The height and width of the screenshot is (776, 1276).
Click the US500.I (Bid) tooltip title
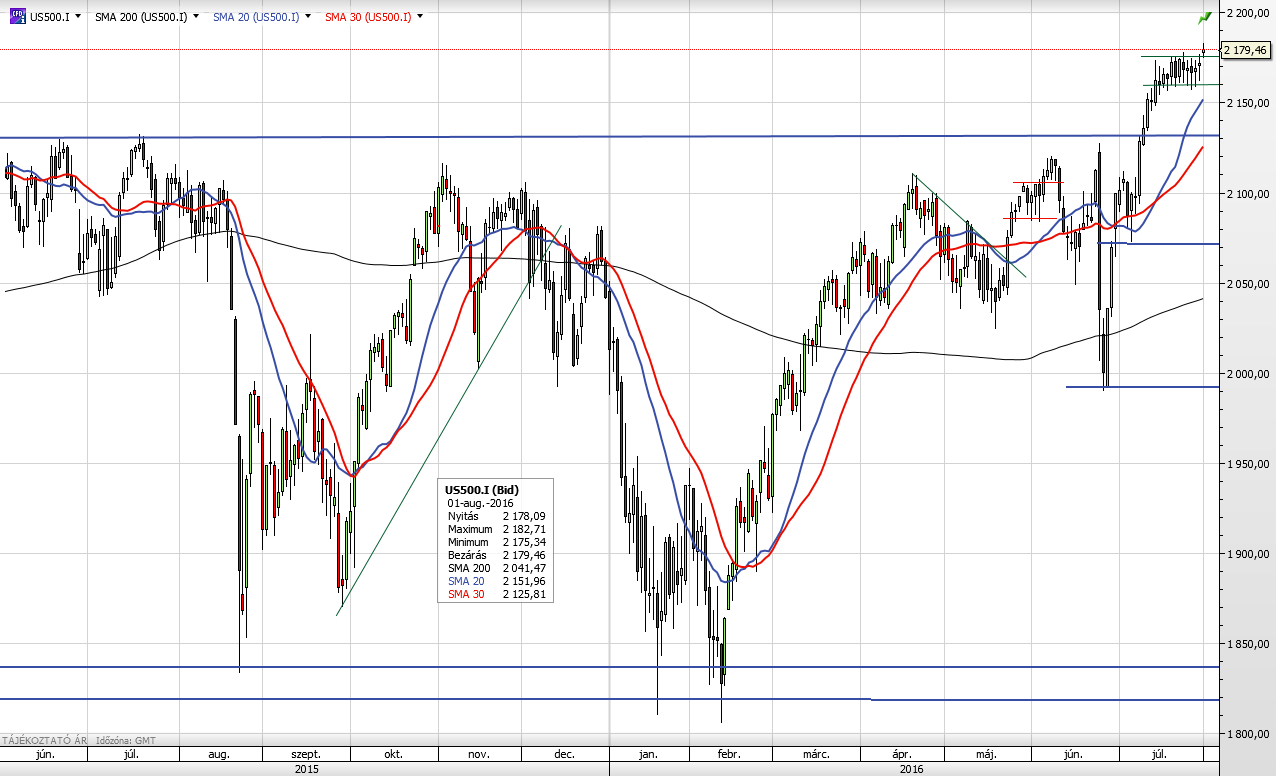click(483, 489)
